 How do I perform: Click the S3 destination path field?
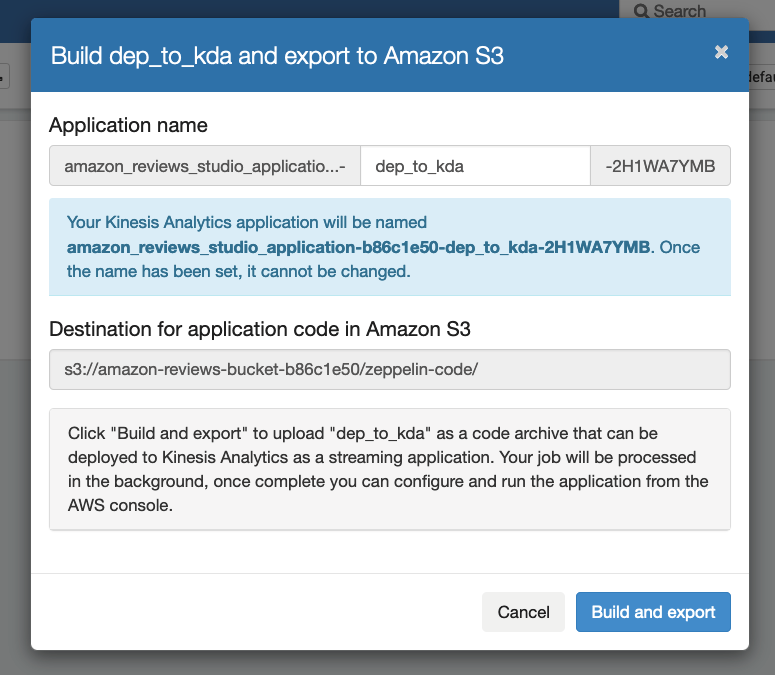(390, 369)
